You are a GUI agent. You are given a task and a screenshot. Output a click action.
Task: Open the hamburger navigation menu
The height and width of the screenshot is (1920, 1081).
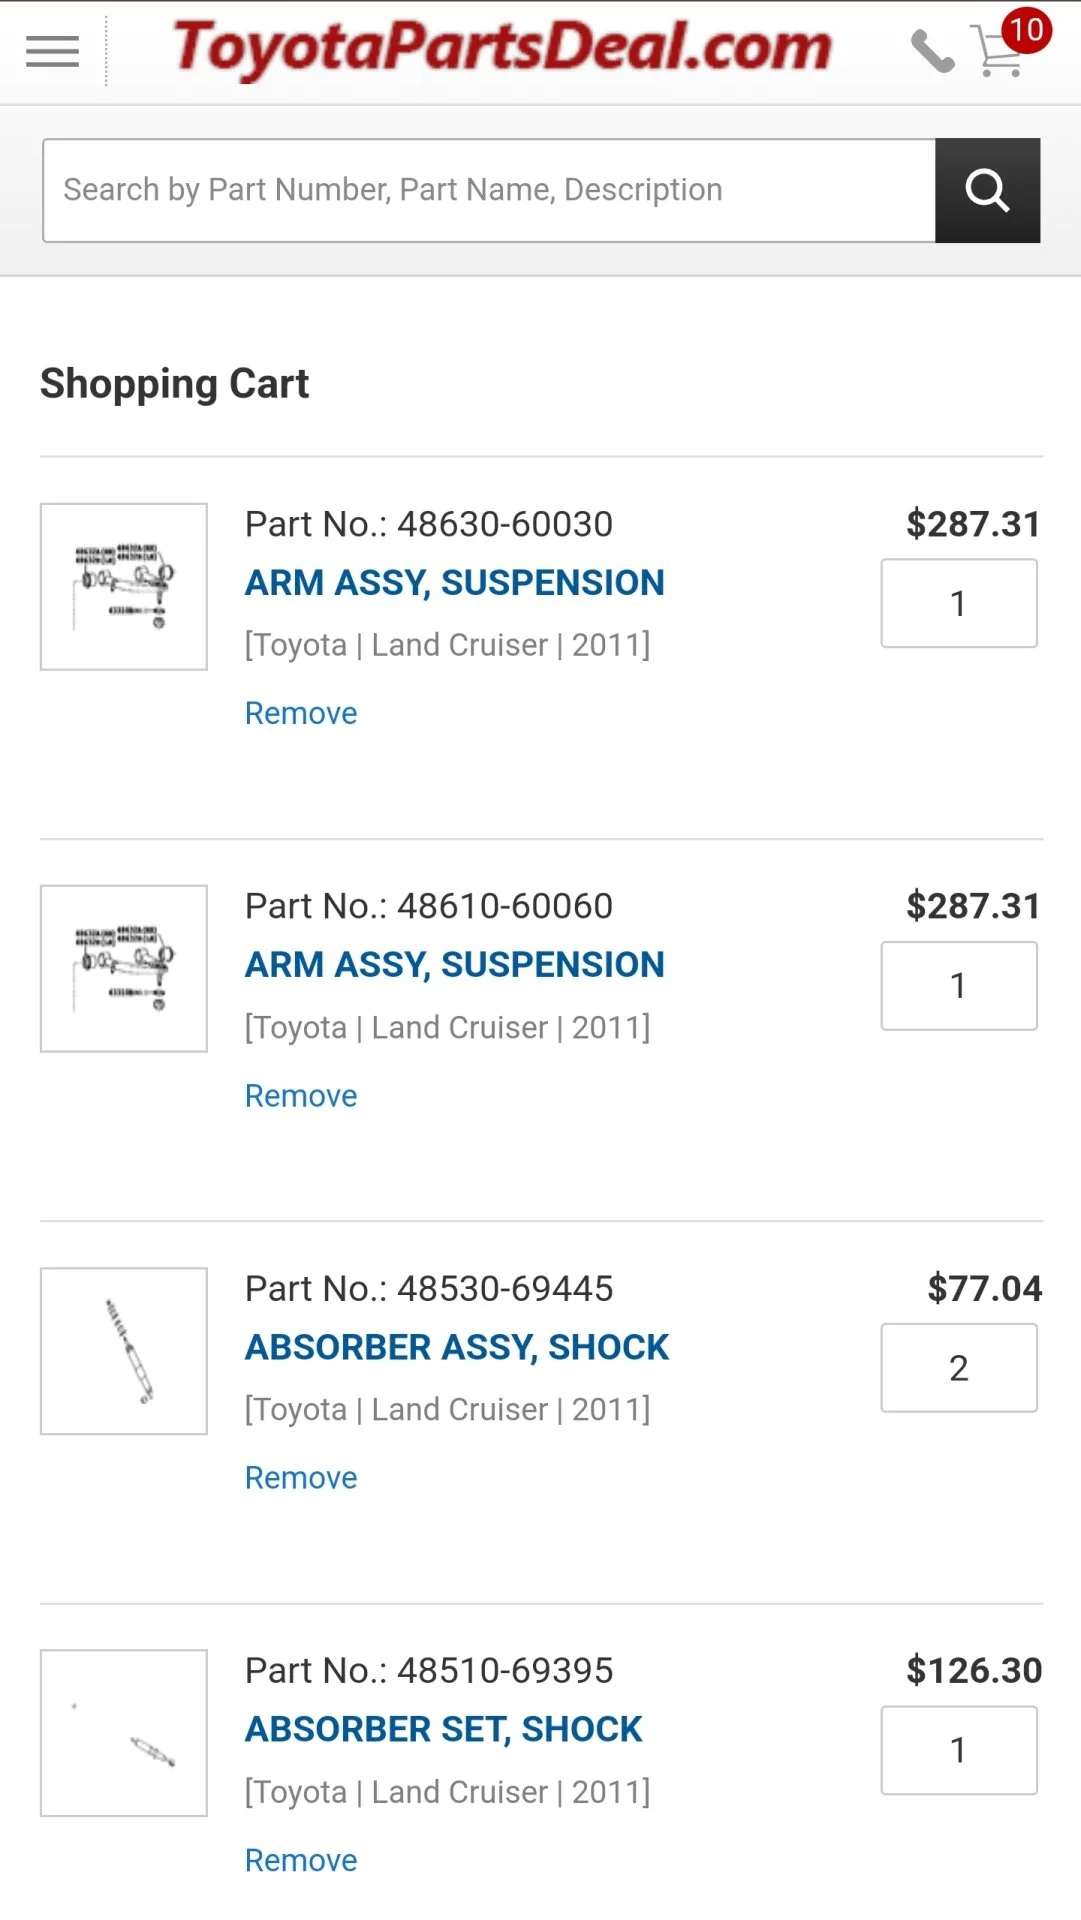click(52, 51)
